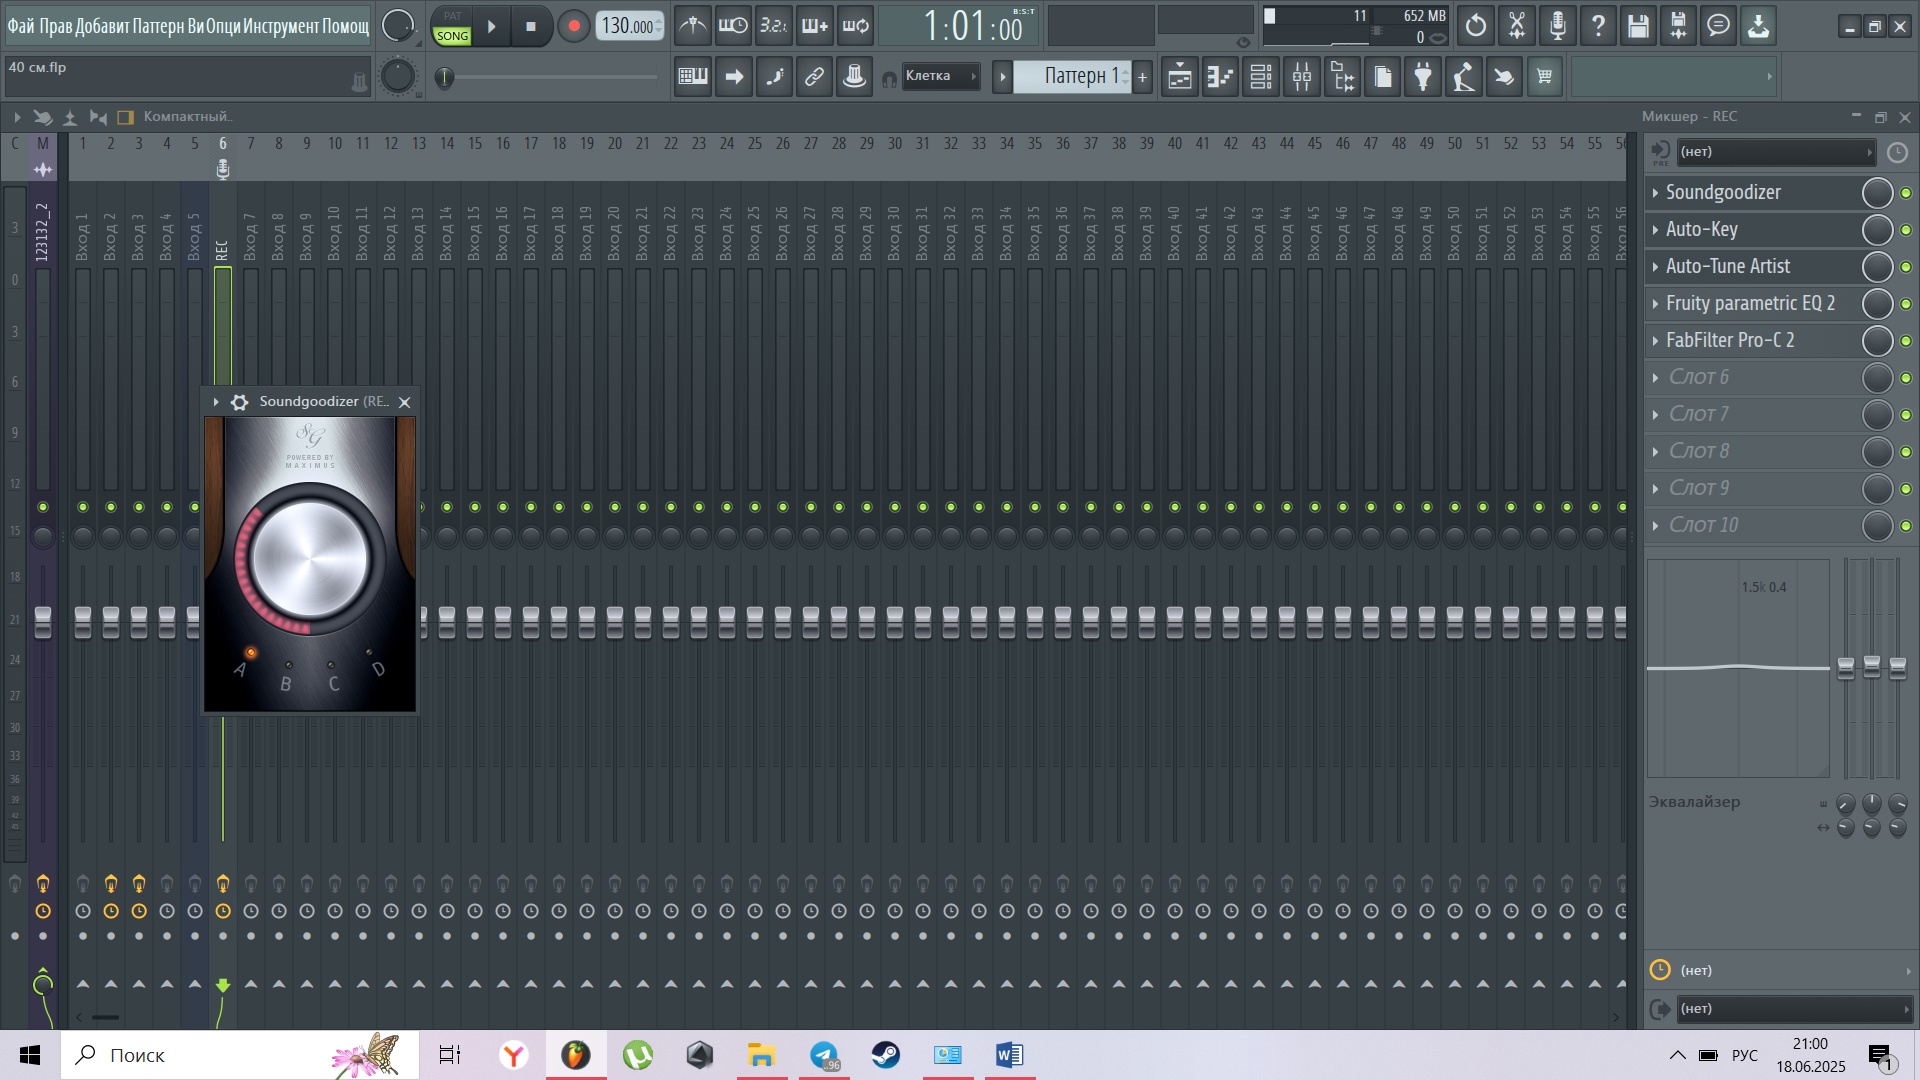Open the Playlist view button
The height and width of the screenshot is (1080, 1920).
click(1180, 77)
